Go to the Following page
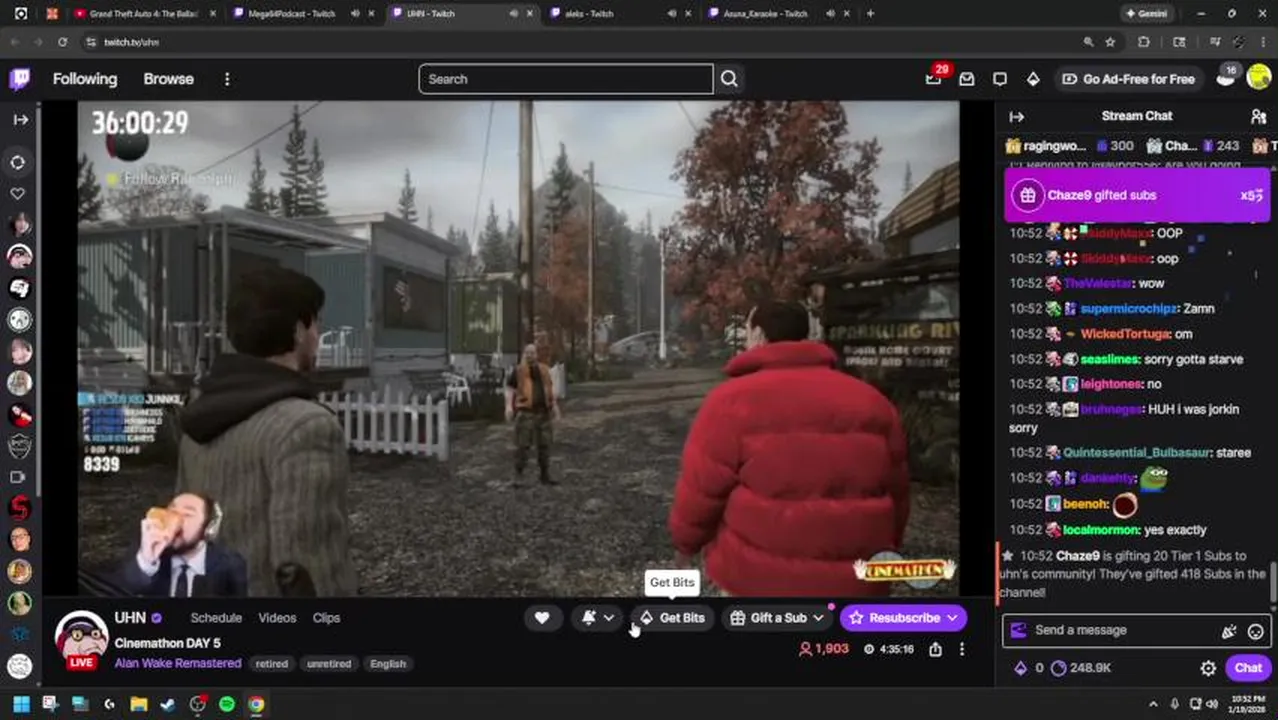Viewport: 1278px width, 720px height. pos(85,79)
